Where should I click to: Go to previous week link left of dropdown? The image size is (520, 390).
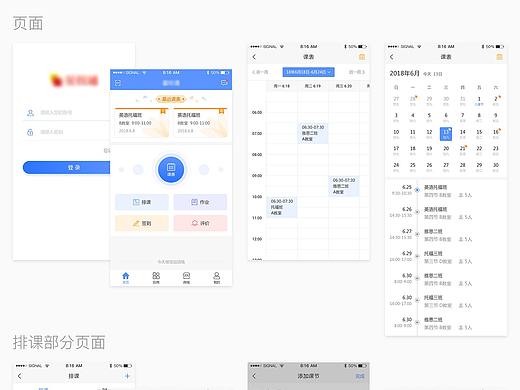pos(260,72)
